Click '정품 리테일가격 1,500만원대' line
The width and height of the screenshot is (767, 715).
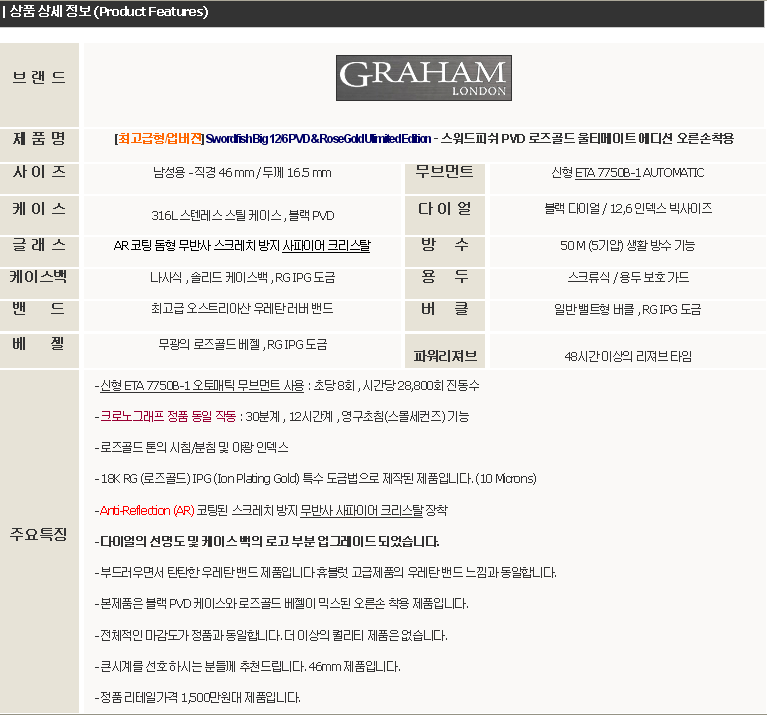click(197, 697)
